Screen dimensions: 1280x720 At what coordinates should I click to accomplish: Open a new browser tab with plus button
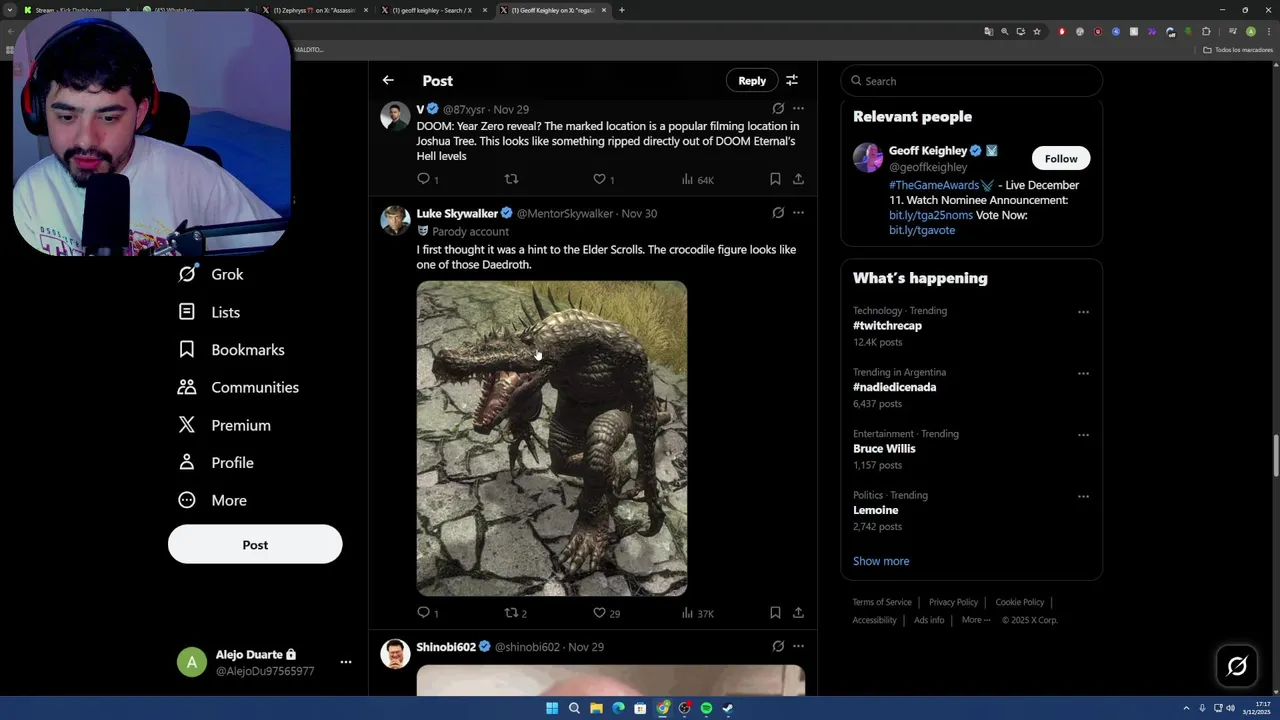point(621,10)
